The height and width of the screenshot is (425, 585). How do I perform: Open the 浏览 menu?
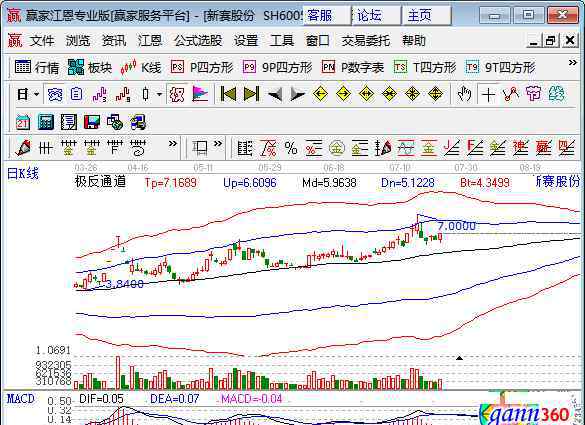(78, 40)
